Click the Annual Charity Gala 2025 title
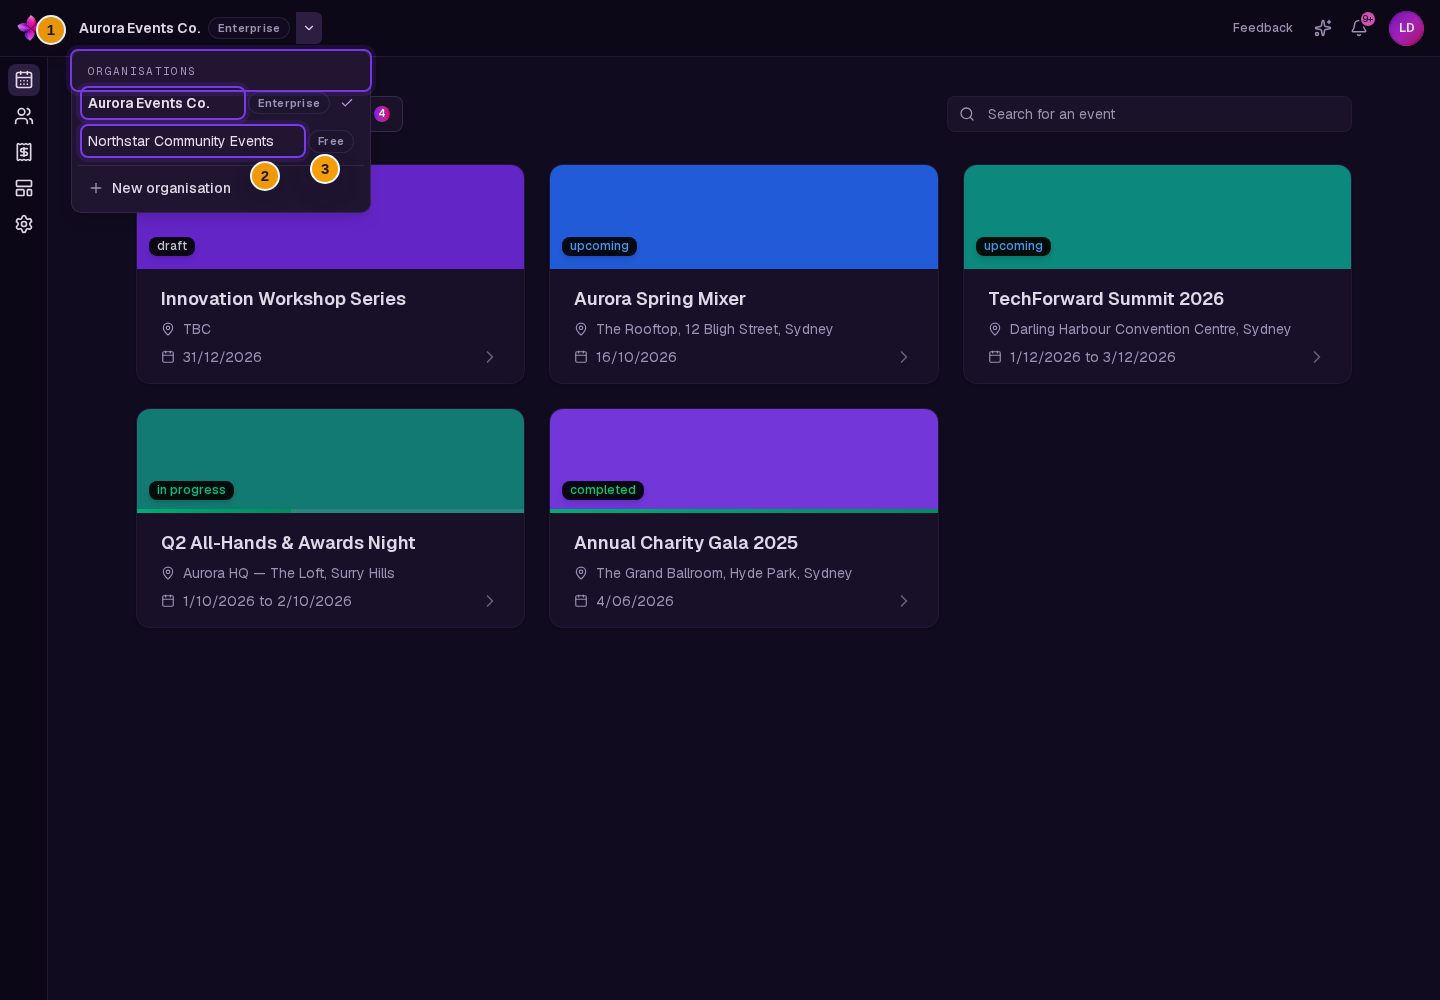This screenshot has width=1440, height=1000. click(x=686, y=543)
